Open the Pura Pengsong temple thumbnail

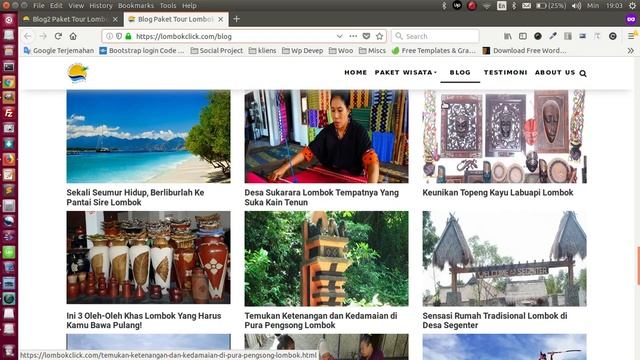tap(327, 259)
